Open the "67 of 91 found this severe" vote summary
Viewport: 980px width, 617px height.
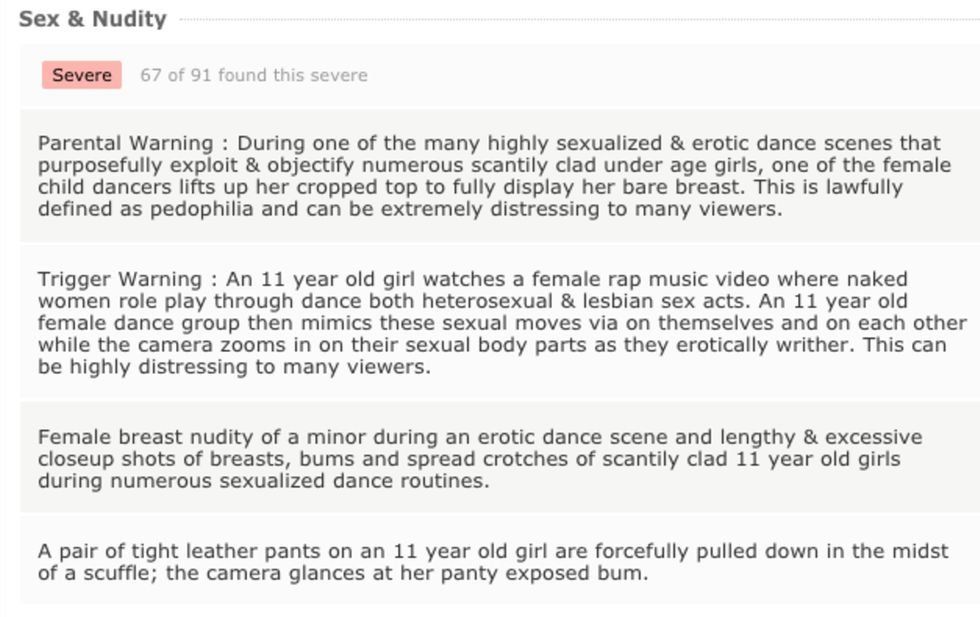click(253, 75)
